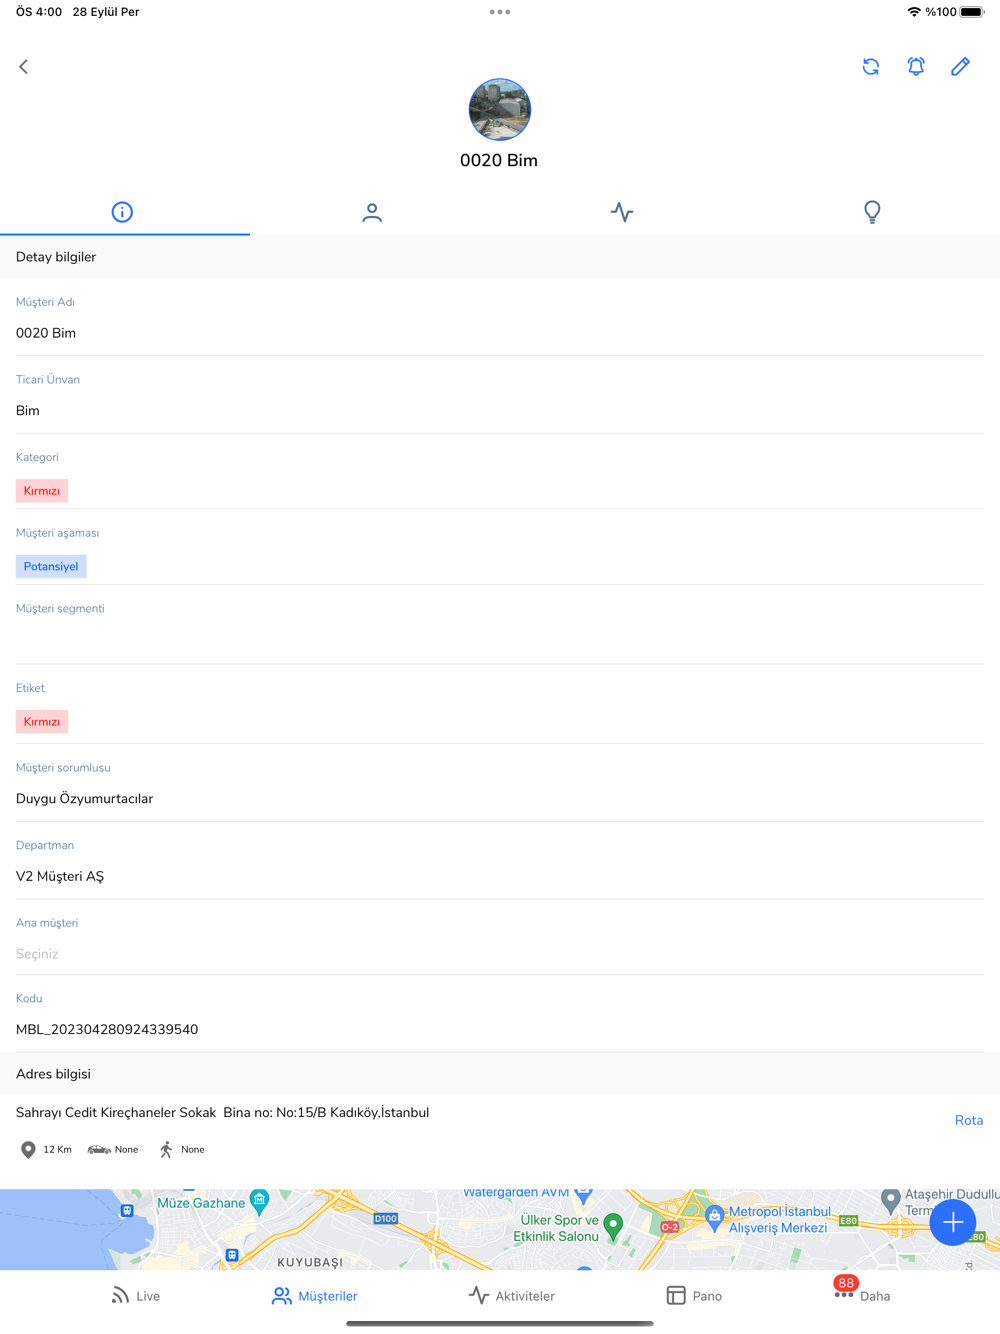The image size is (1000, 1334).
Task: Tap the walking travel time icon
Action: pos(167,1150)
